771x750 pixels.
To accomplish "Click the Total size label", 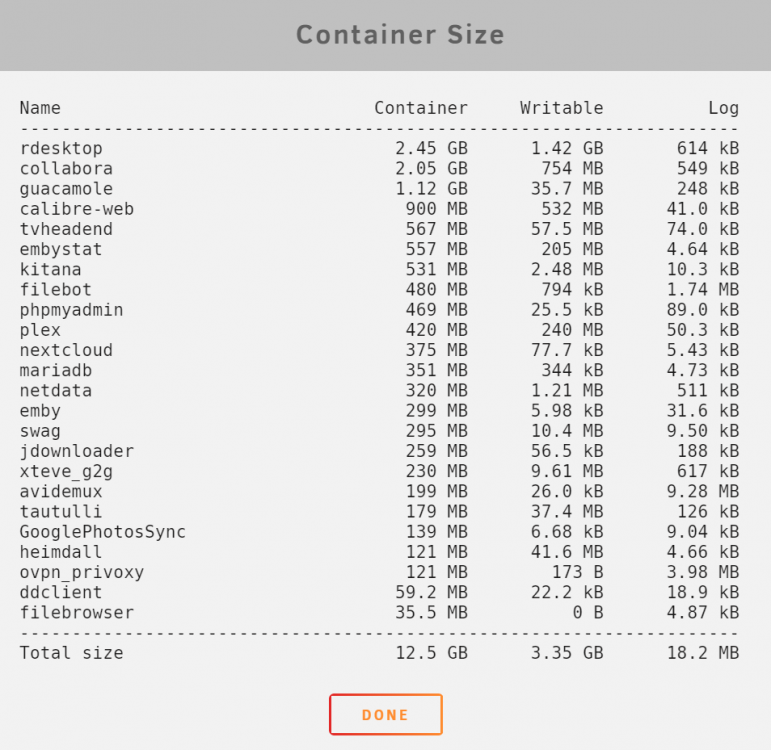I will pyautogui.click(x=72, y=653).
